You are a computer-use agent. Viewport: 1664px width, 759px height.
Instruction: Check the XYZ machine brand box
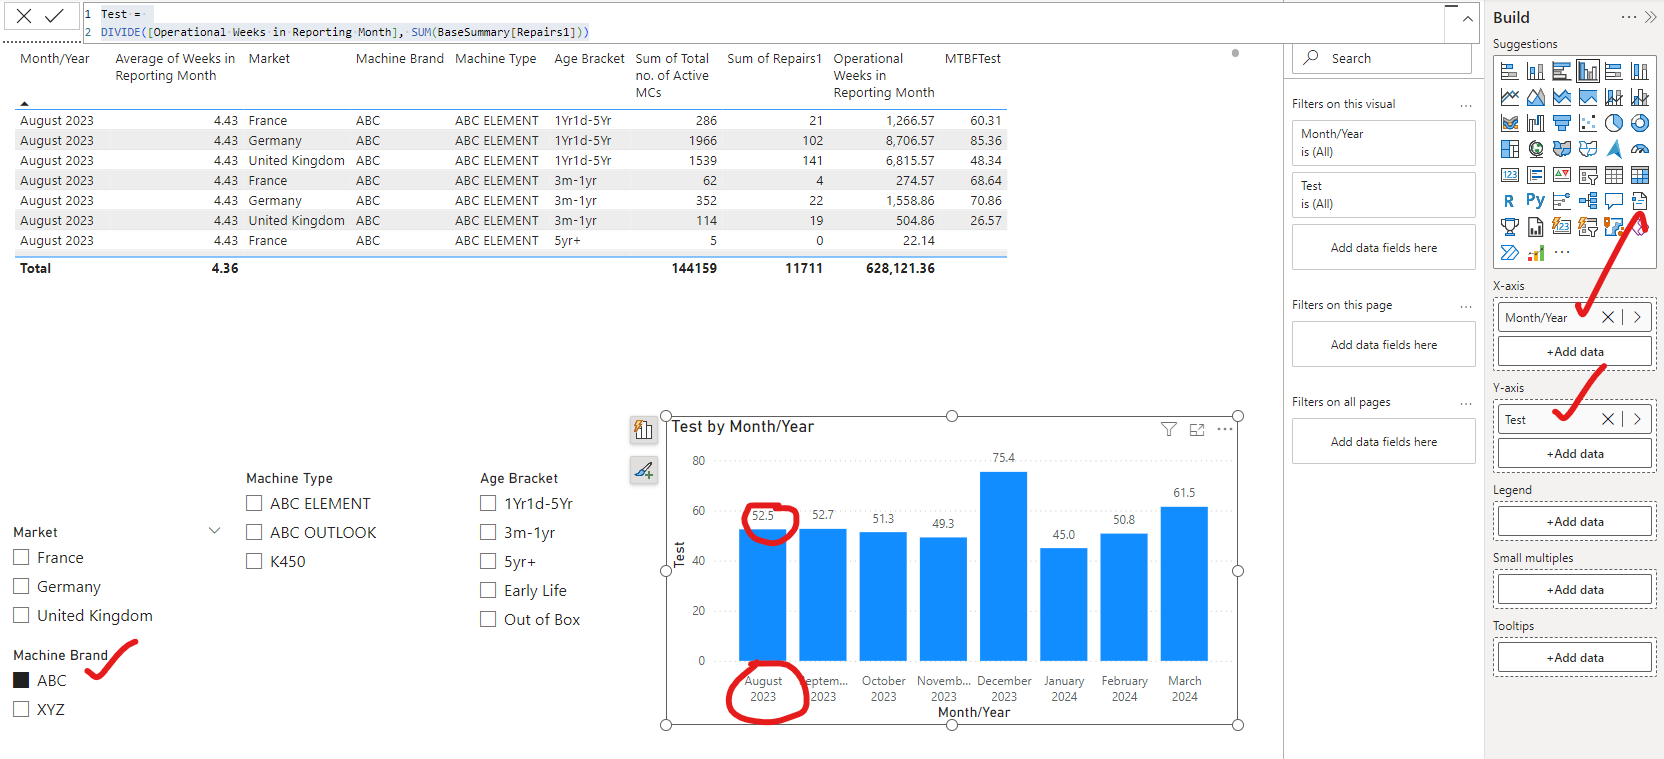21,709
